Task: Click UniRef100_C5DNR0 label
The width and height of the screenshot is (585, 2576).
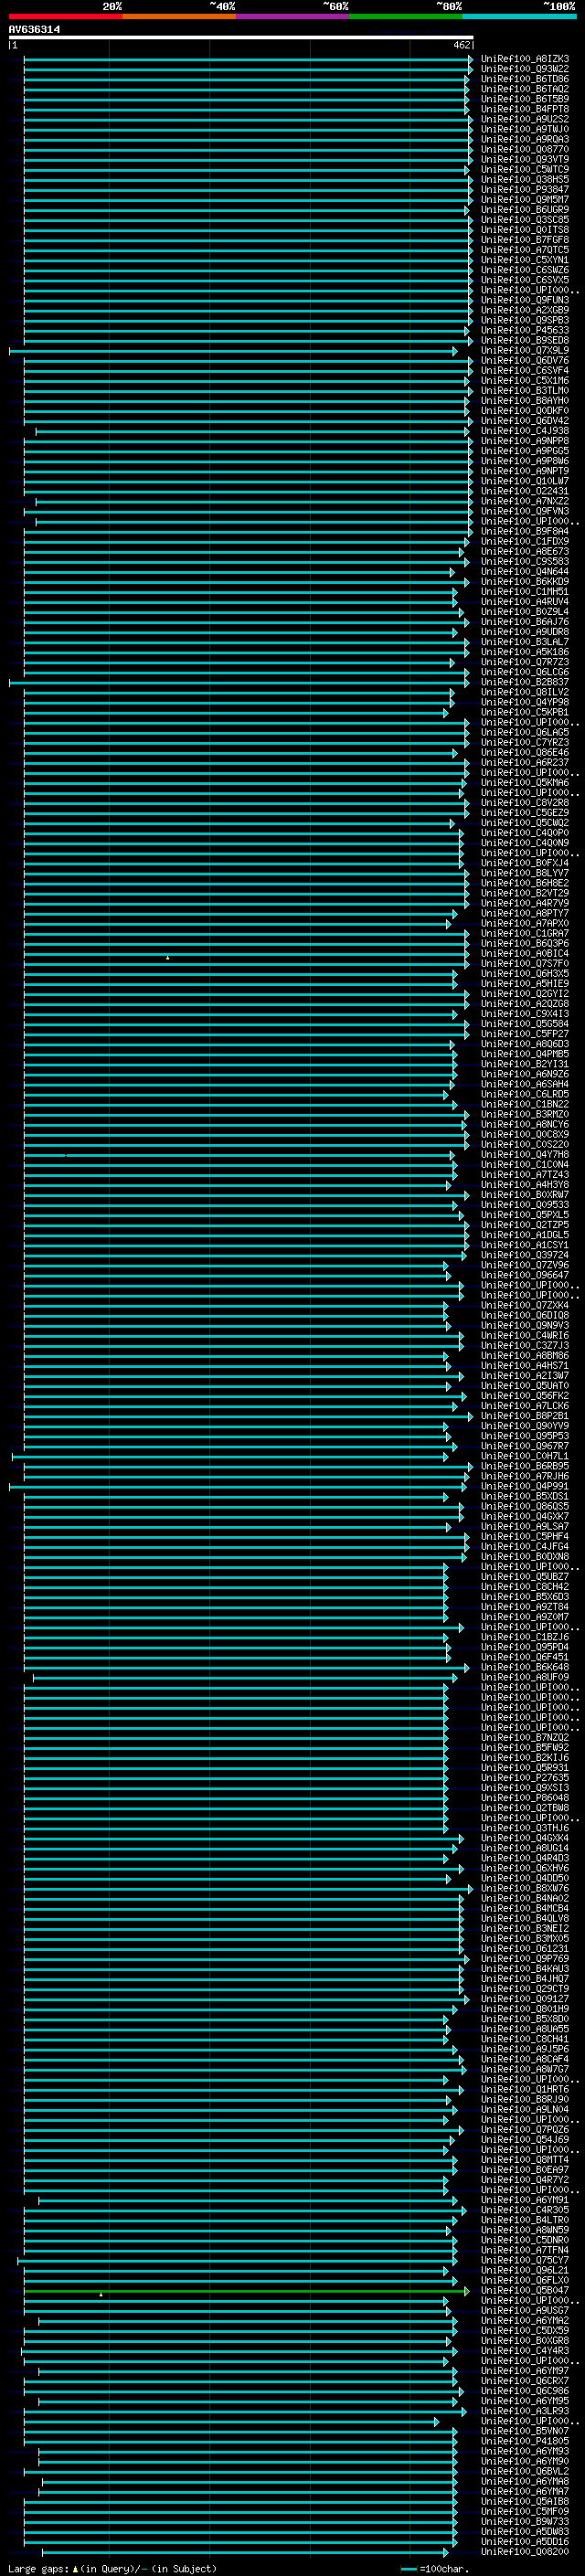Action: [525, 2240]
